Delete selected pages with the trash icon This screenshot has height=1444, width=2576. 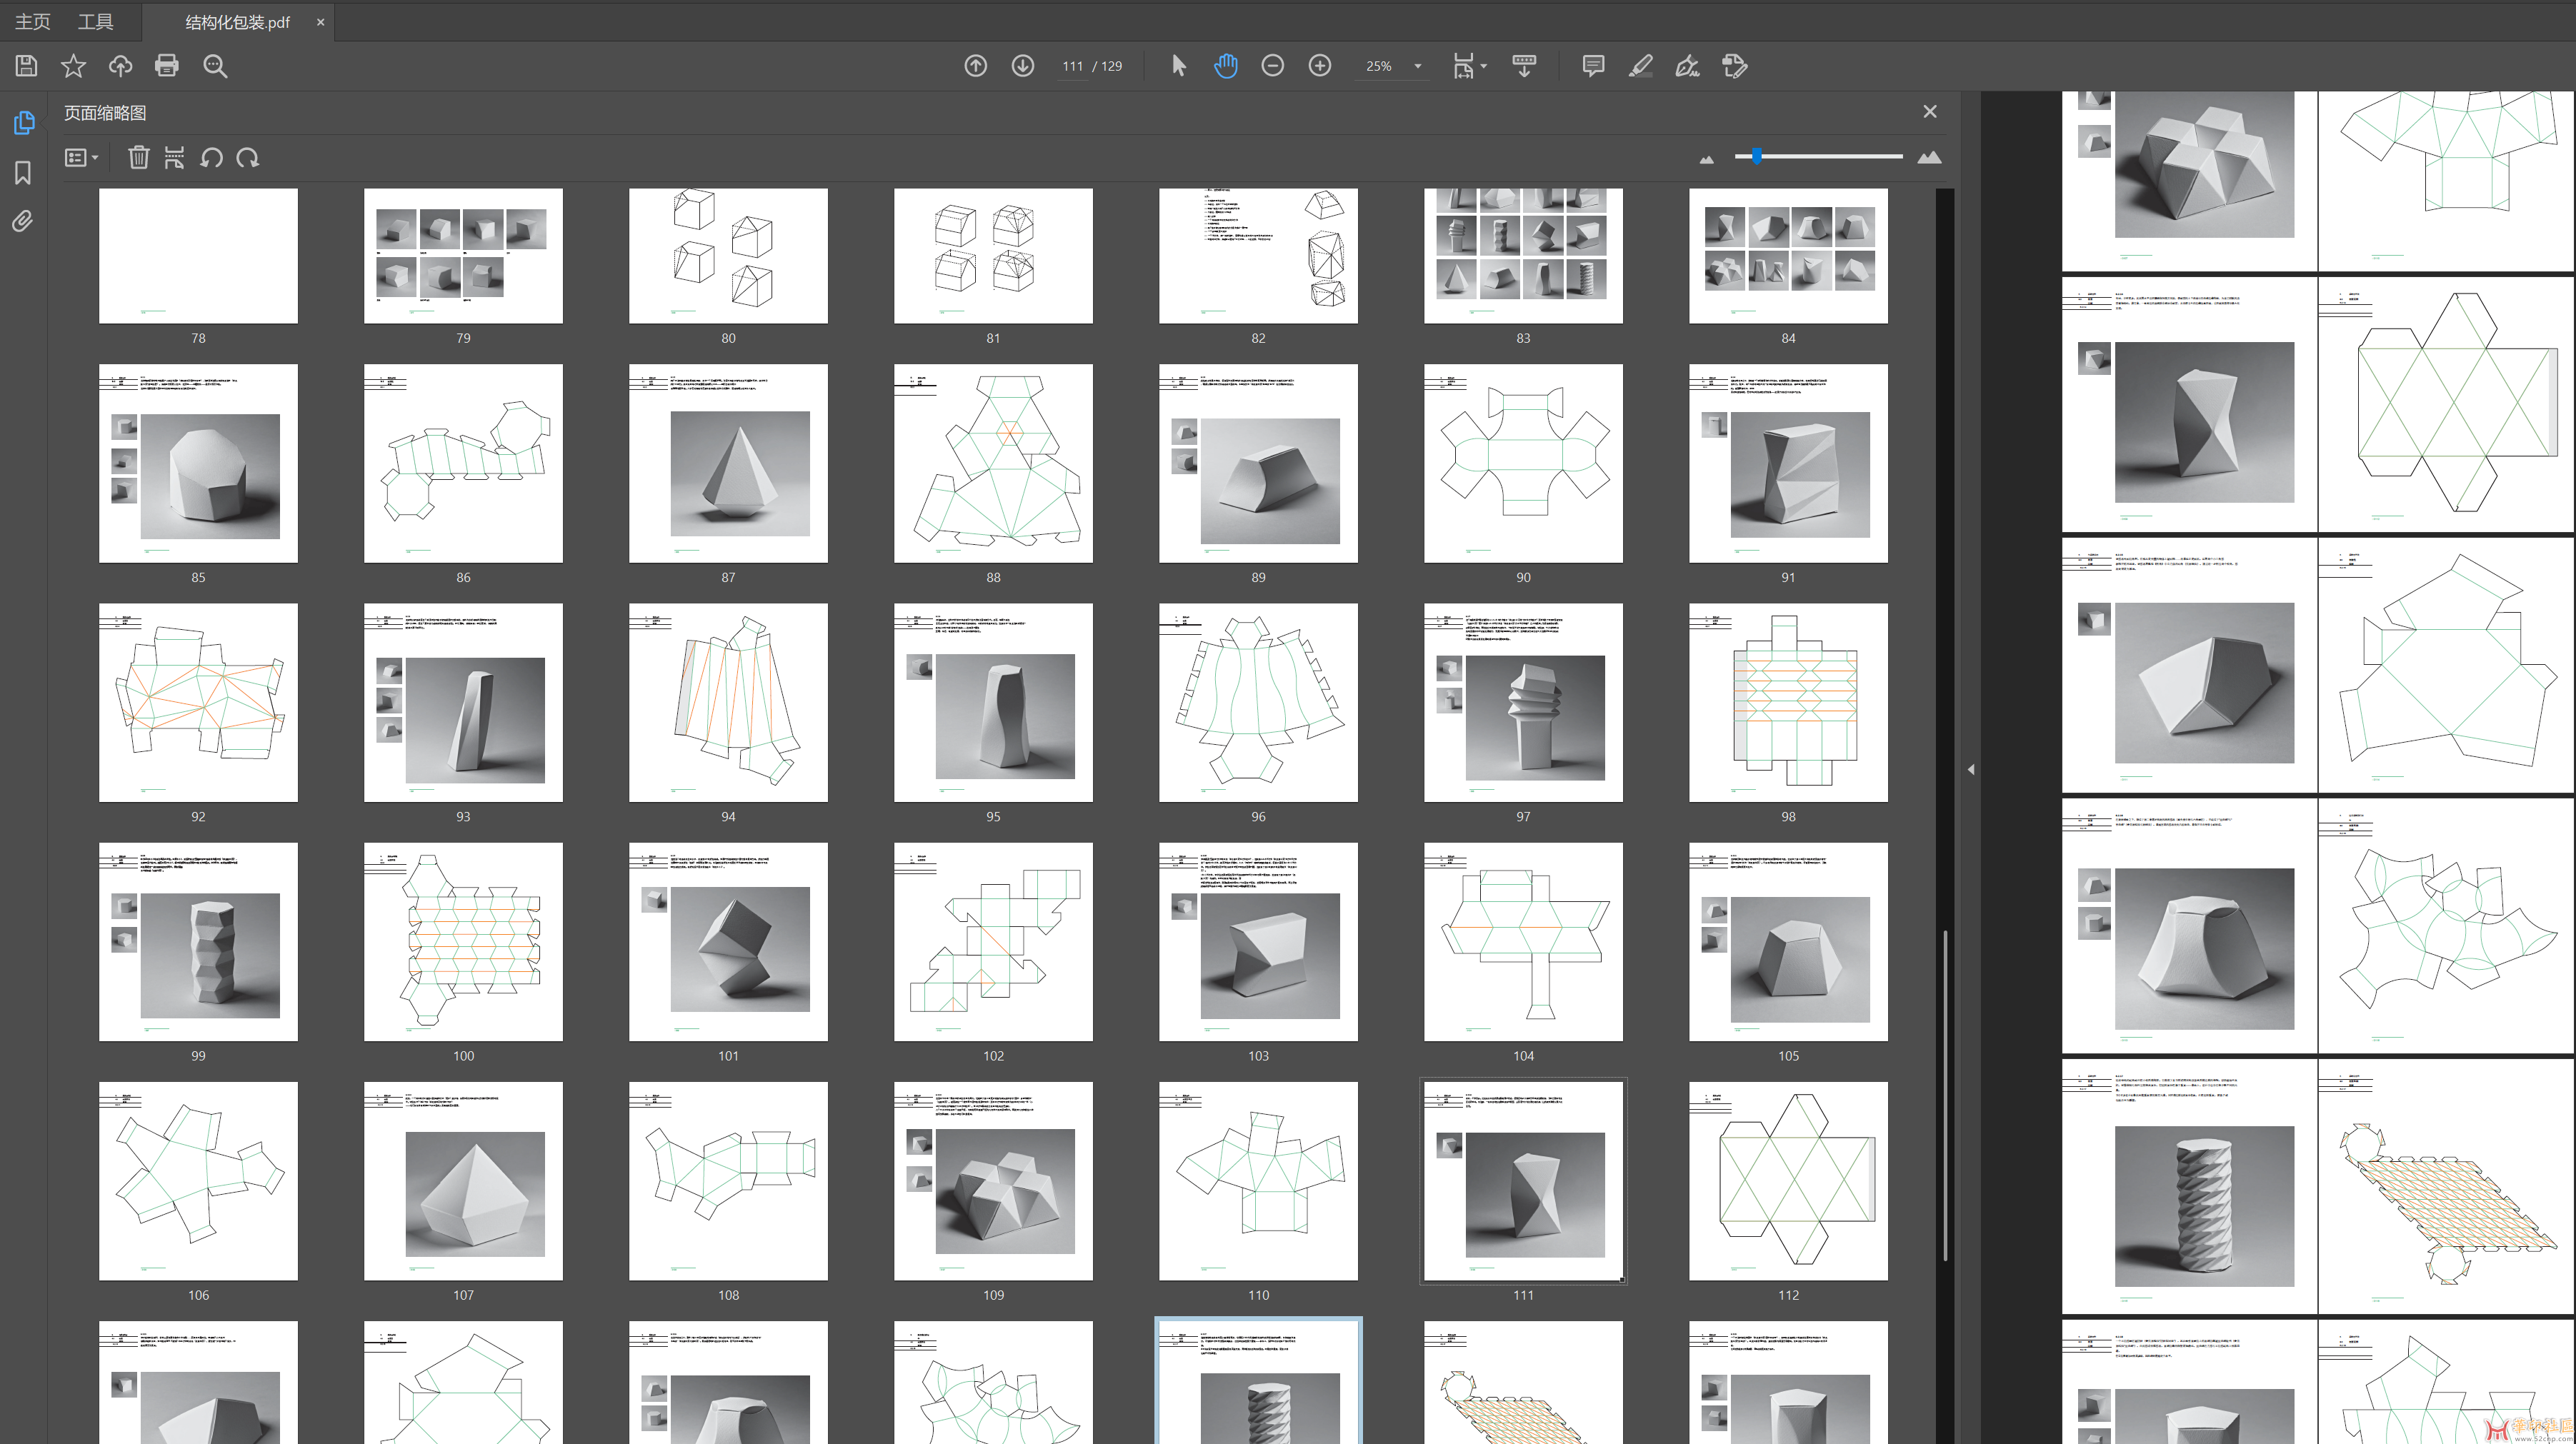(138, 157)
